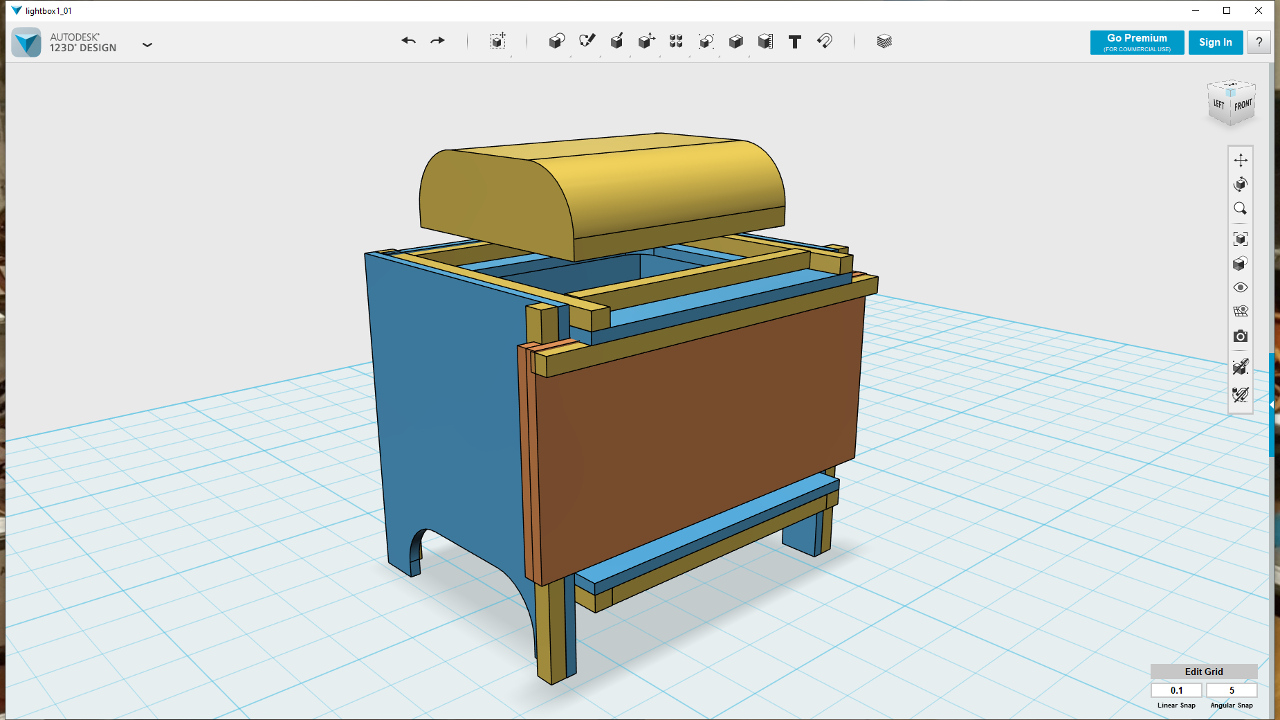Expand the side panel at right edge
Image resolution: width=1280 pixels, height=720 pixels.
click(1272, 404)
